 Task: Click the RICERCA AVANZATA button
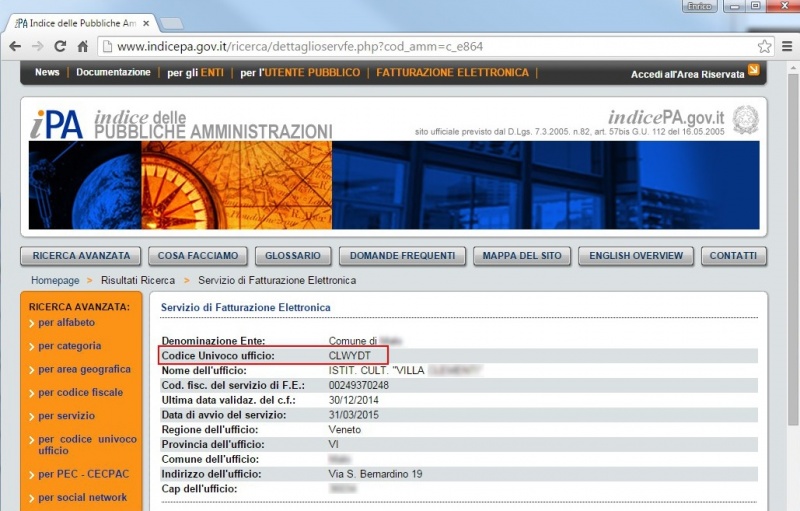pos(81,256)
